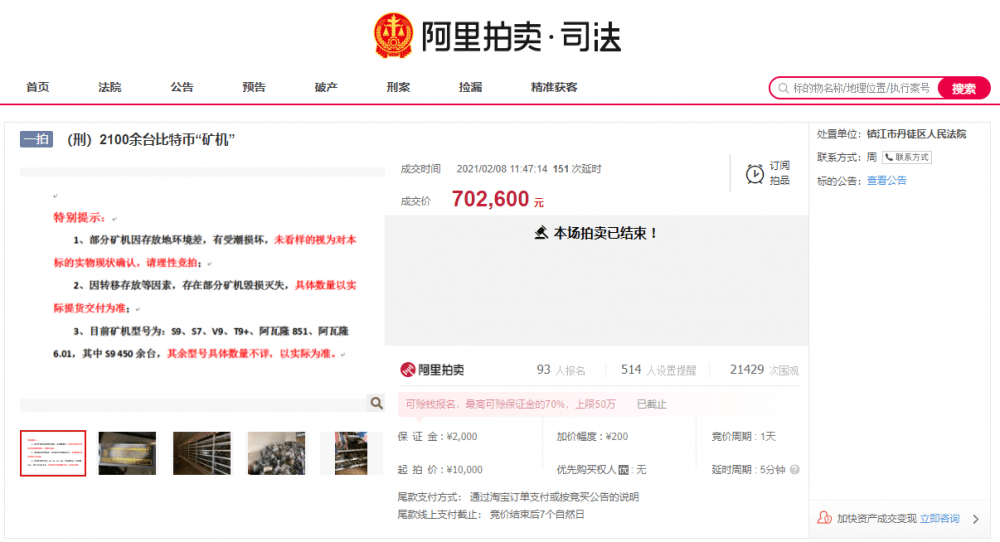Open the 公告 navigation tab
The width and height of the screenshot is (1000, 542).
click(182, 87)
